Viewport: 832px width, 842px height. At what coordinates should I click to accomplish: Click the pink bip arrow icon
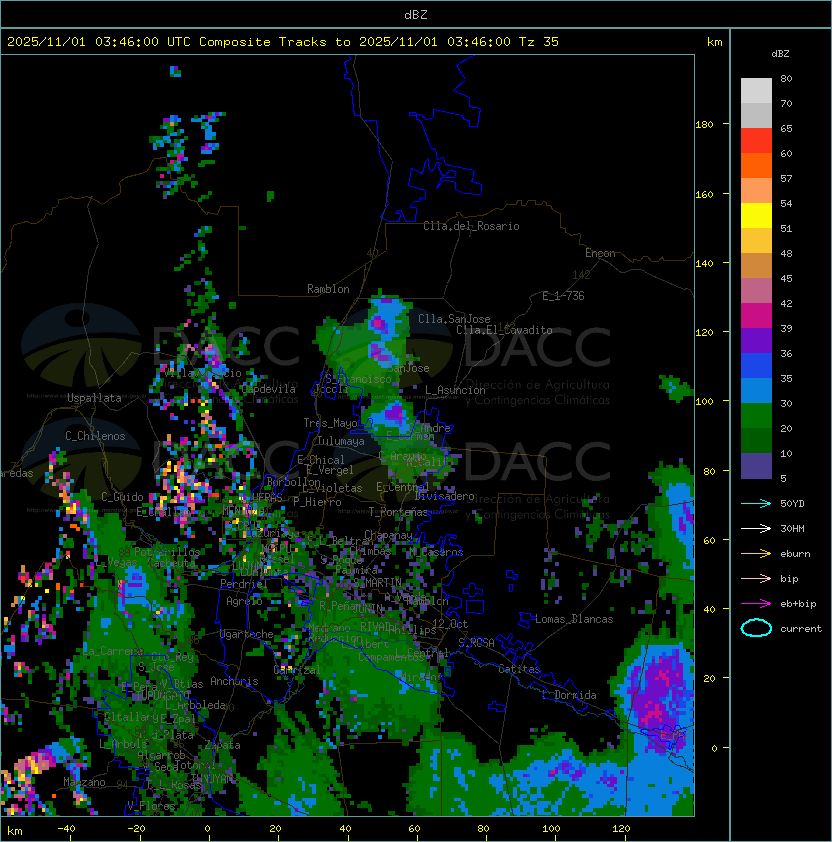(x=756, y=578)
